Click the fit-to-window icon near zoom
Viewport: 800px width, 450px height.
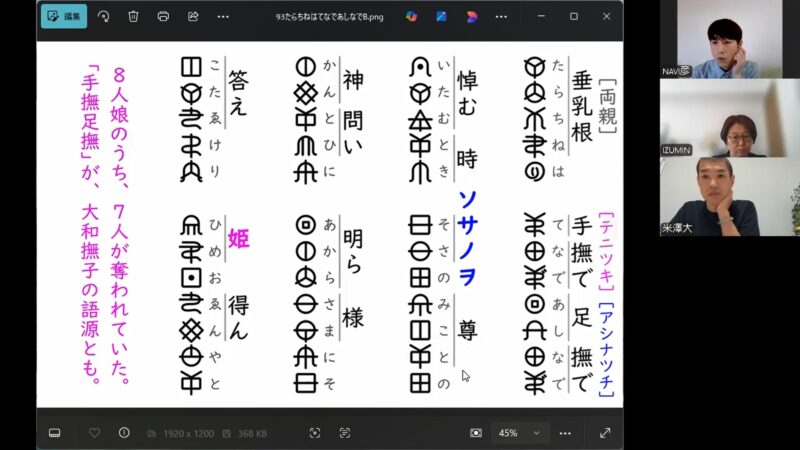476,433
